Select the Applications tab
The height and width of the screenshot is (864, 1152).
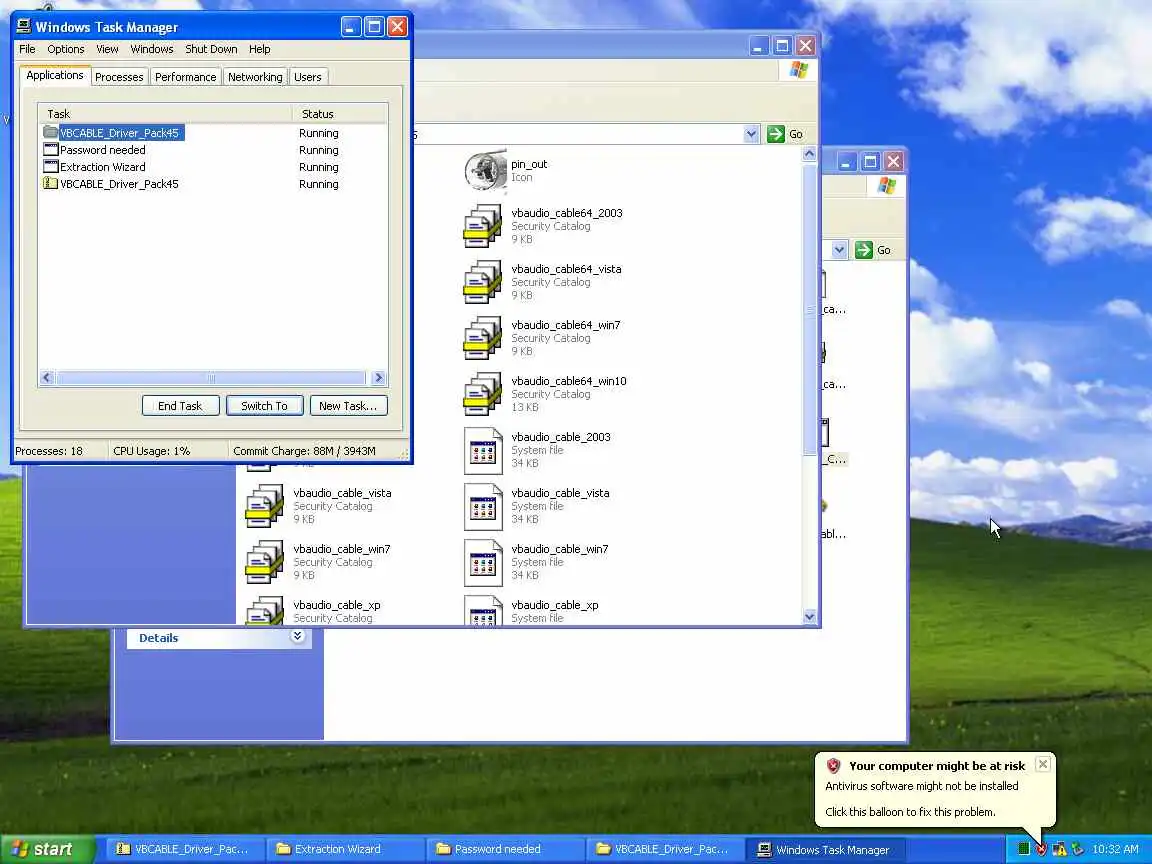click(54, 75)
